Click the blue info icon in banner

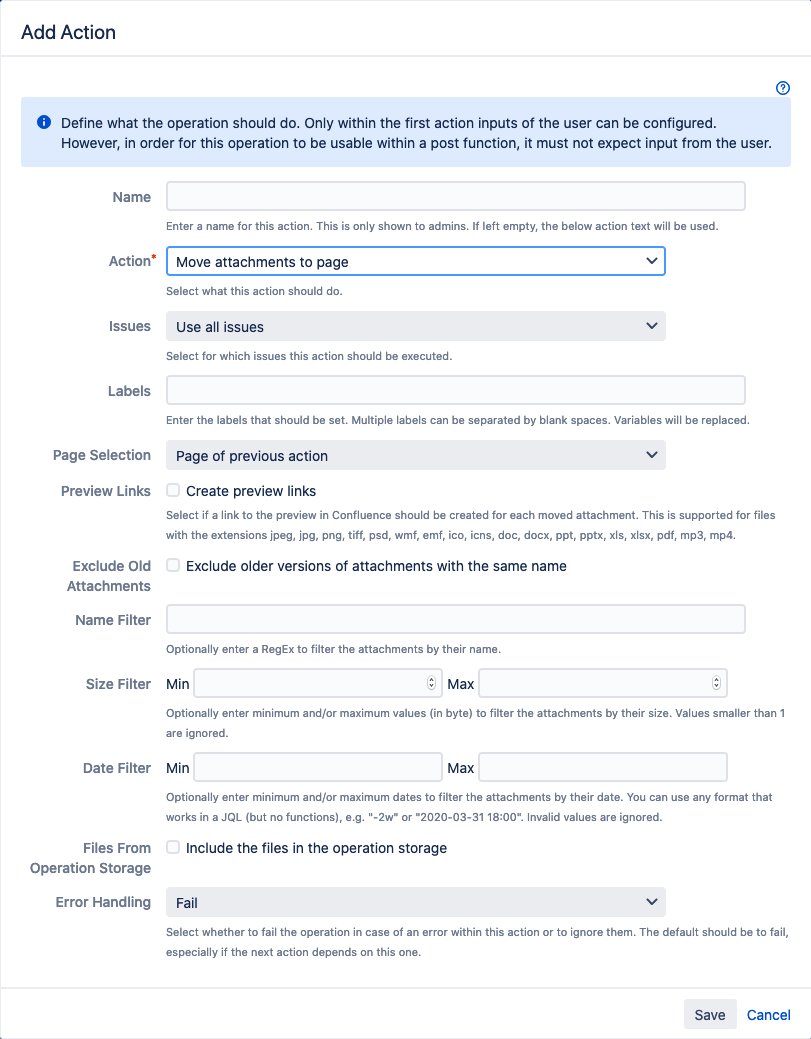[44, 122]
